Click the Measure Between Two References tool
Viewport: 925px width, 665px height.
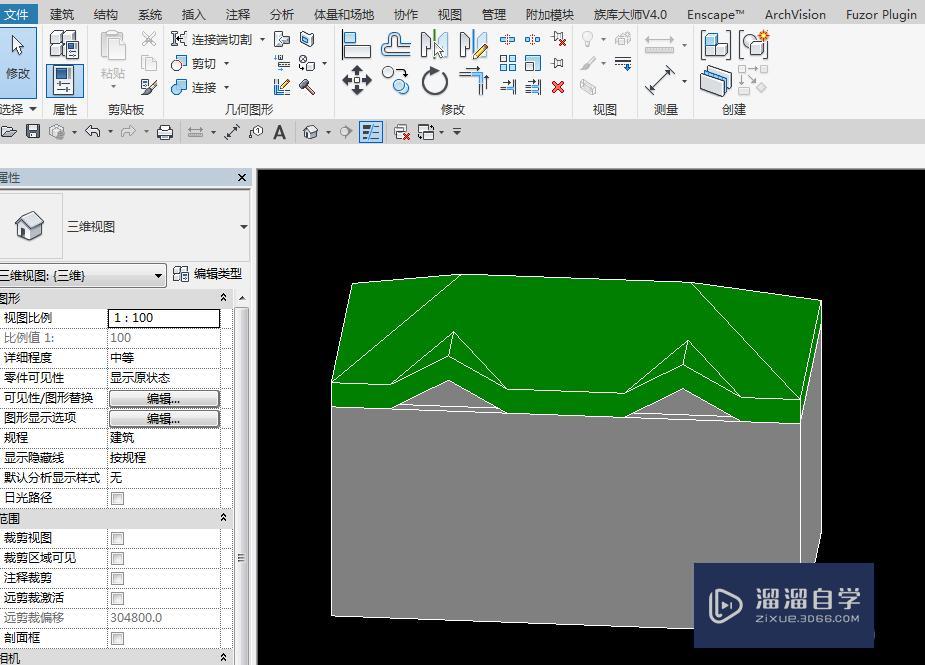659,45
